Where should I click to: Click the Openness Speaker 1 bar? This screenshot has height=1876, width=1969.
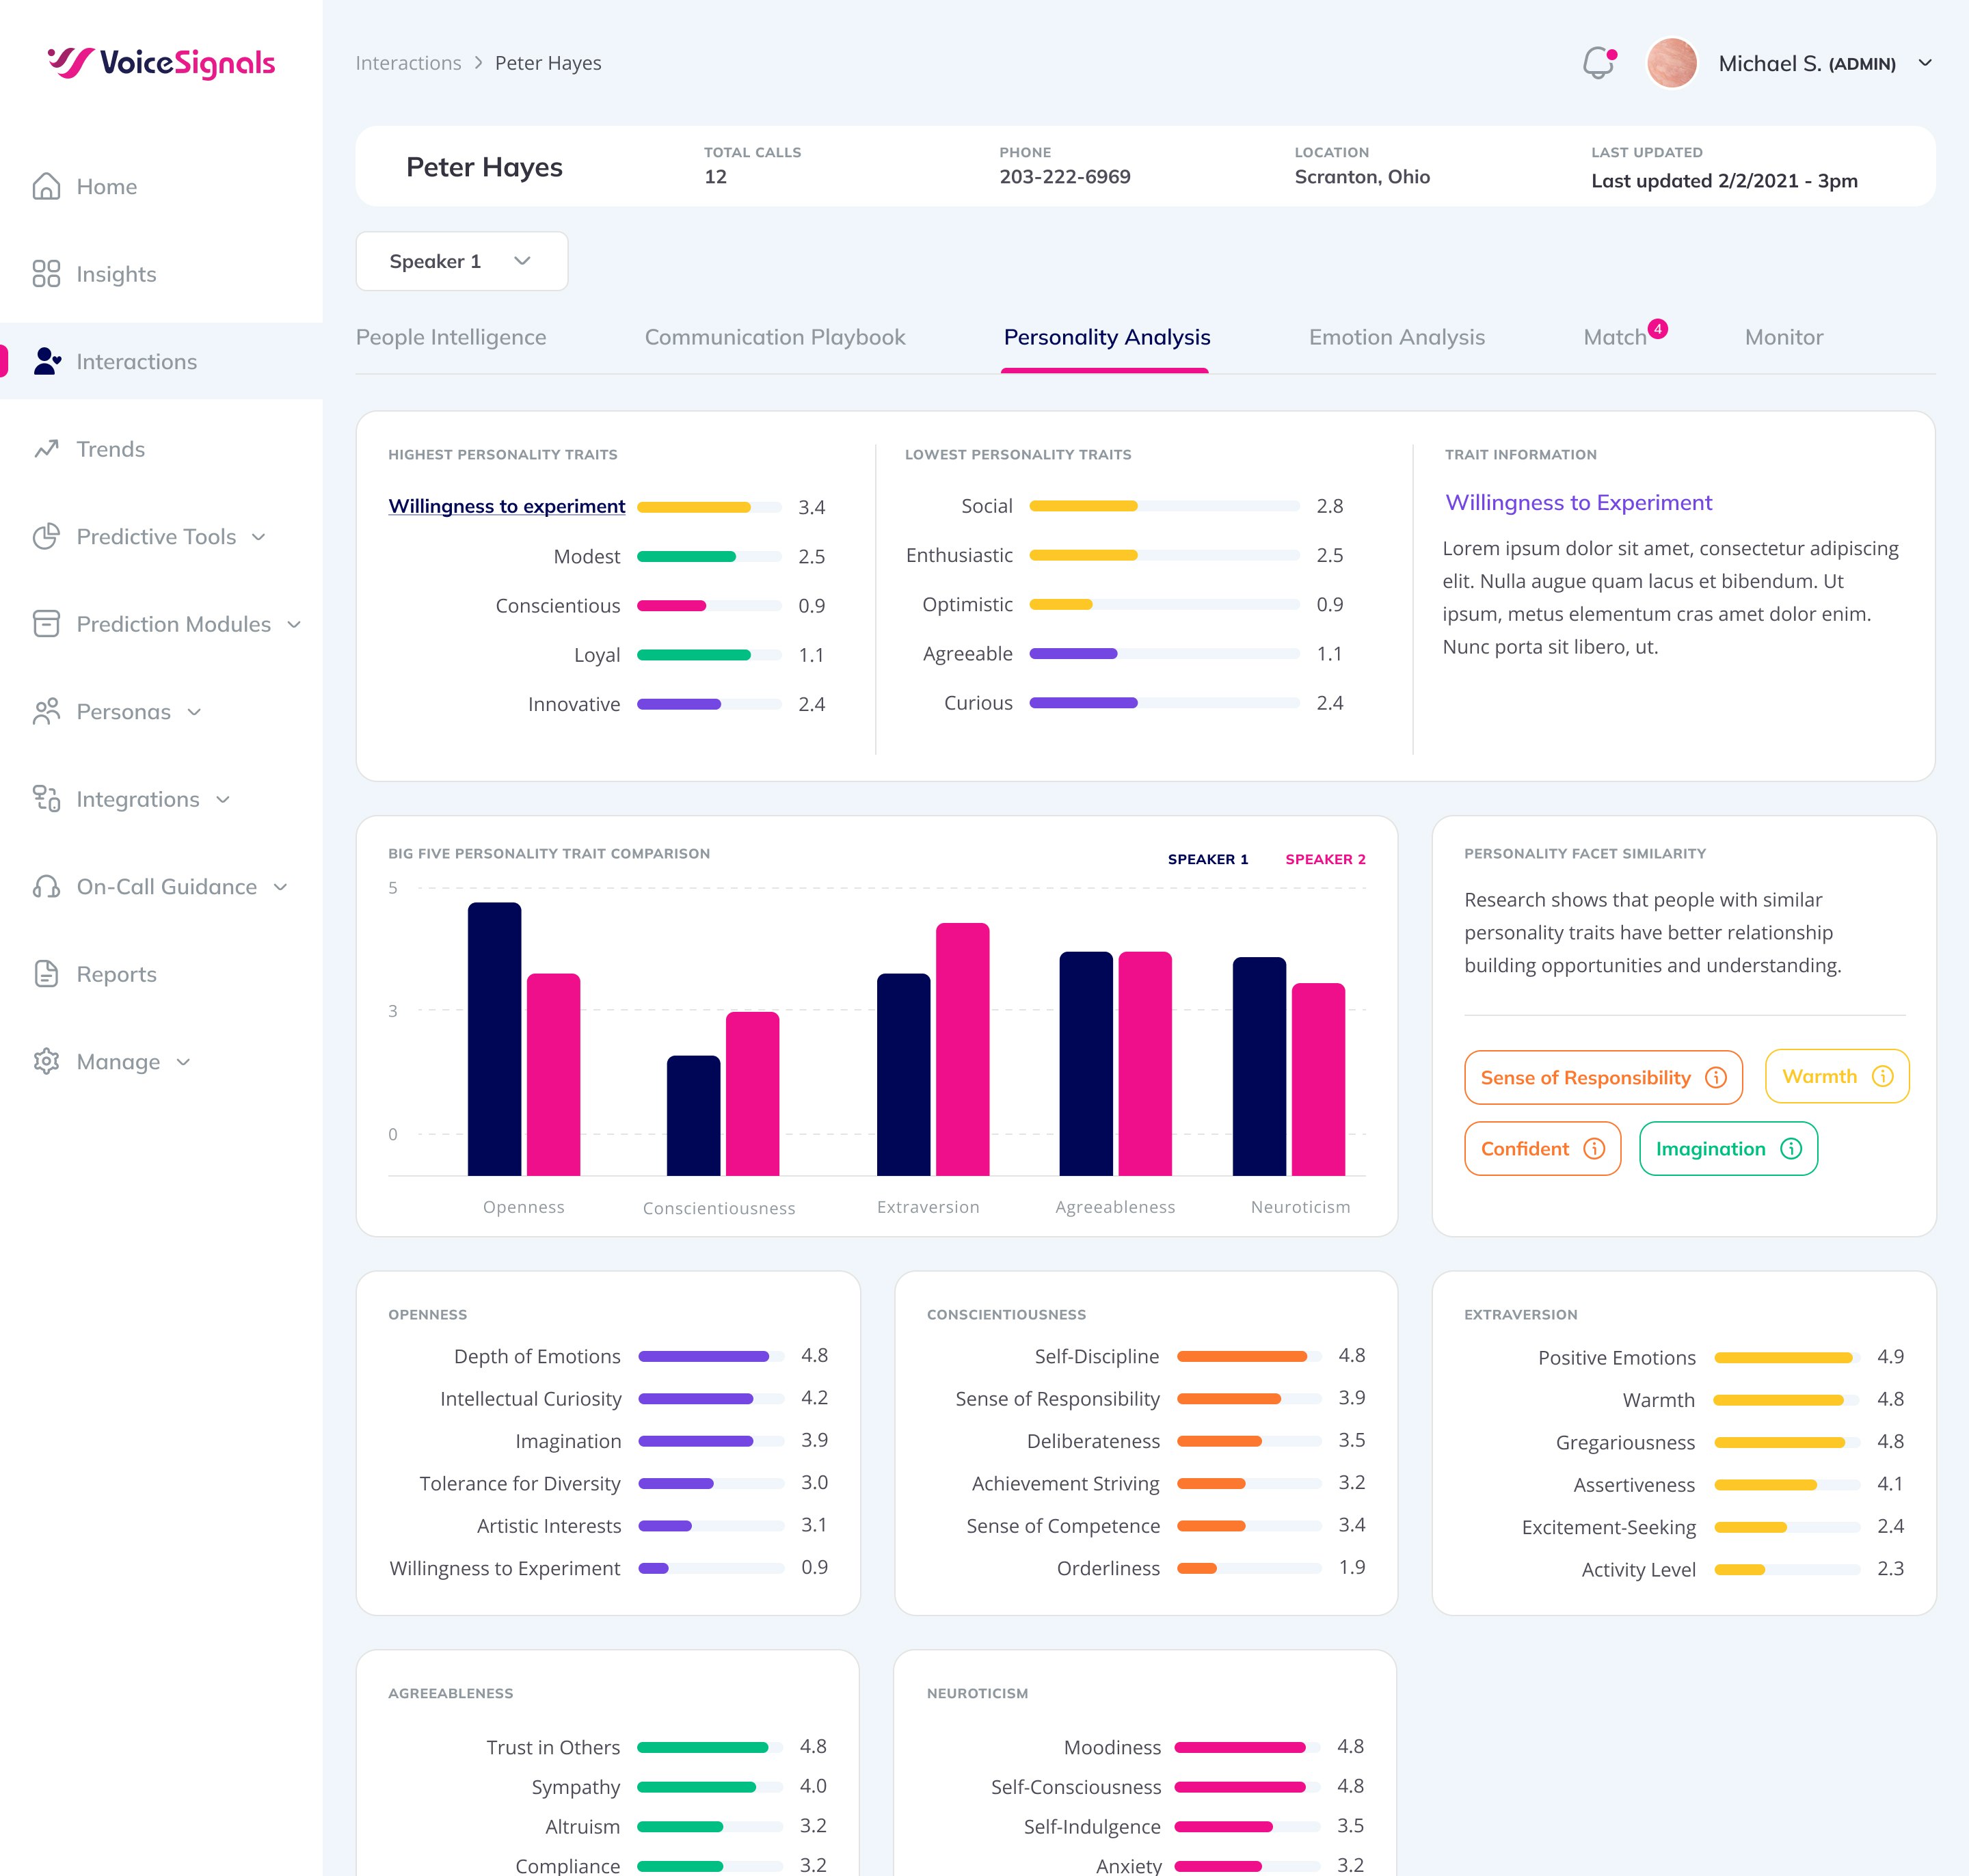(x=494, y=1038)
